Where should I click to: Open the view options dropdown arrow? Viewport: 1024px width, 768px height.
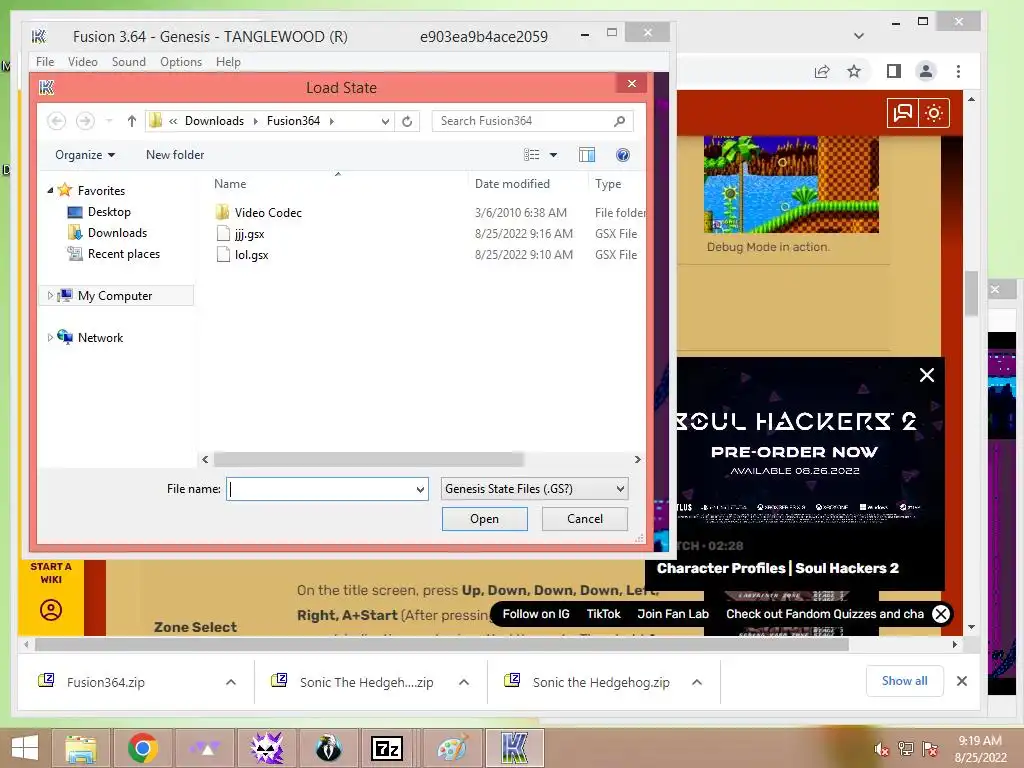[x=554, y=155]
